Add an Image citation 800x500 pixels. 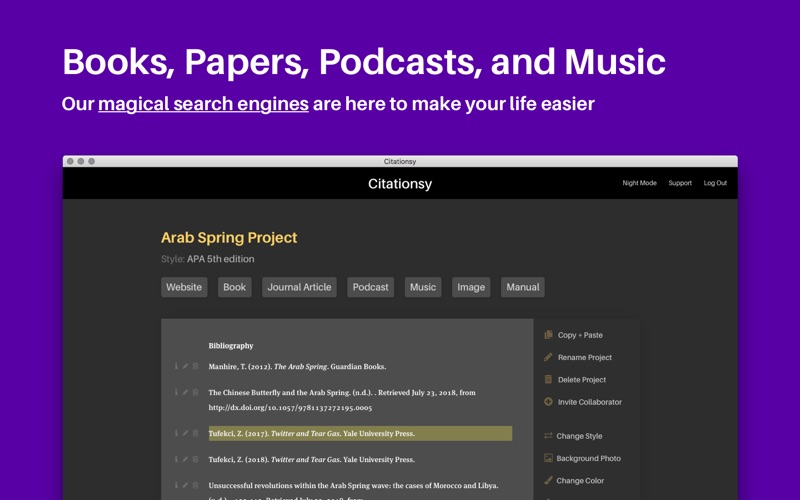[x=471, y=287]
